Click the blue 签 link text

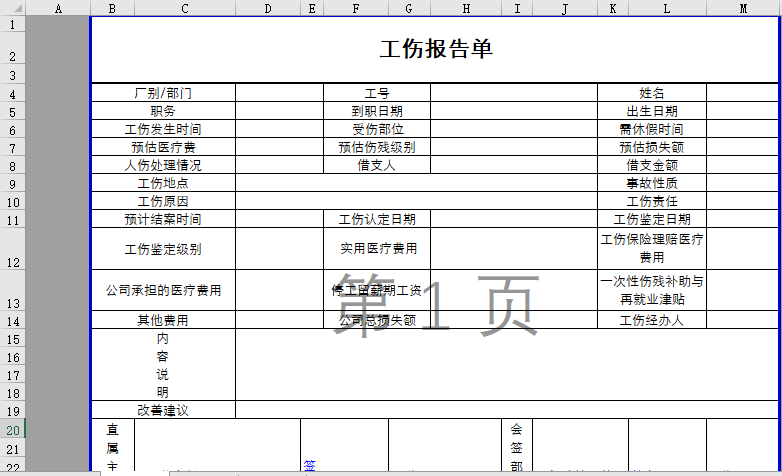[x=309, y=465]
